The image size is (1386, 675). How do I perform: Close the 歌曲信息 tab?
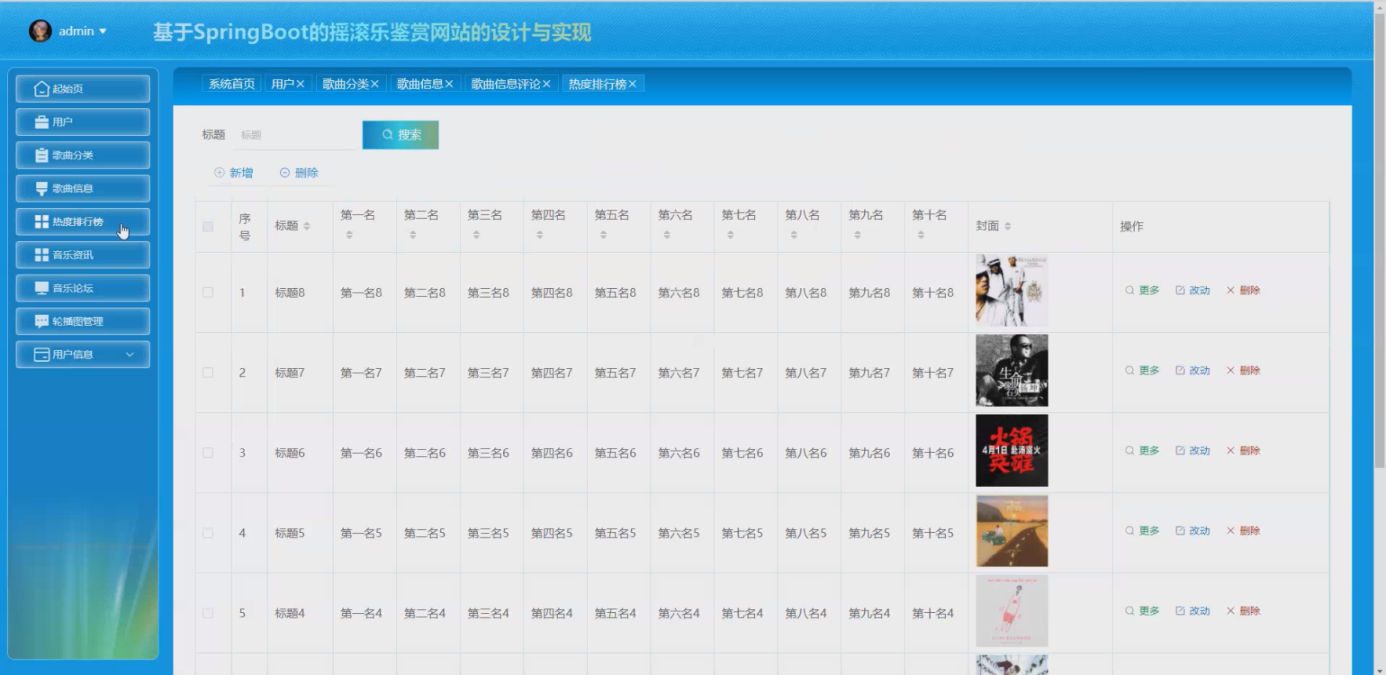449,84
